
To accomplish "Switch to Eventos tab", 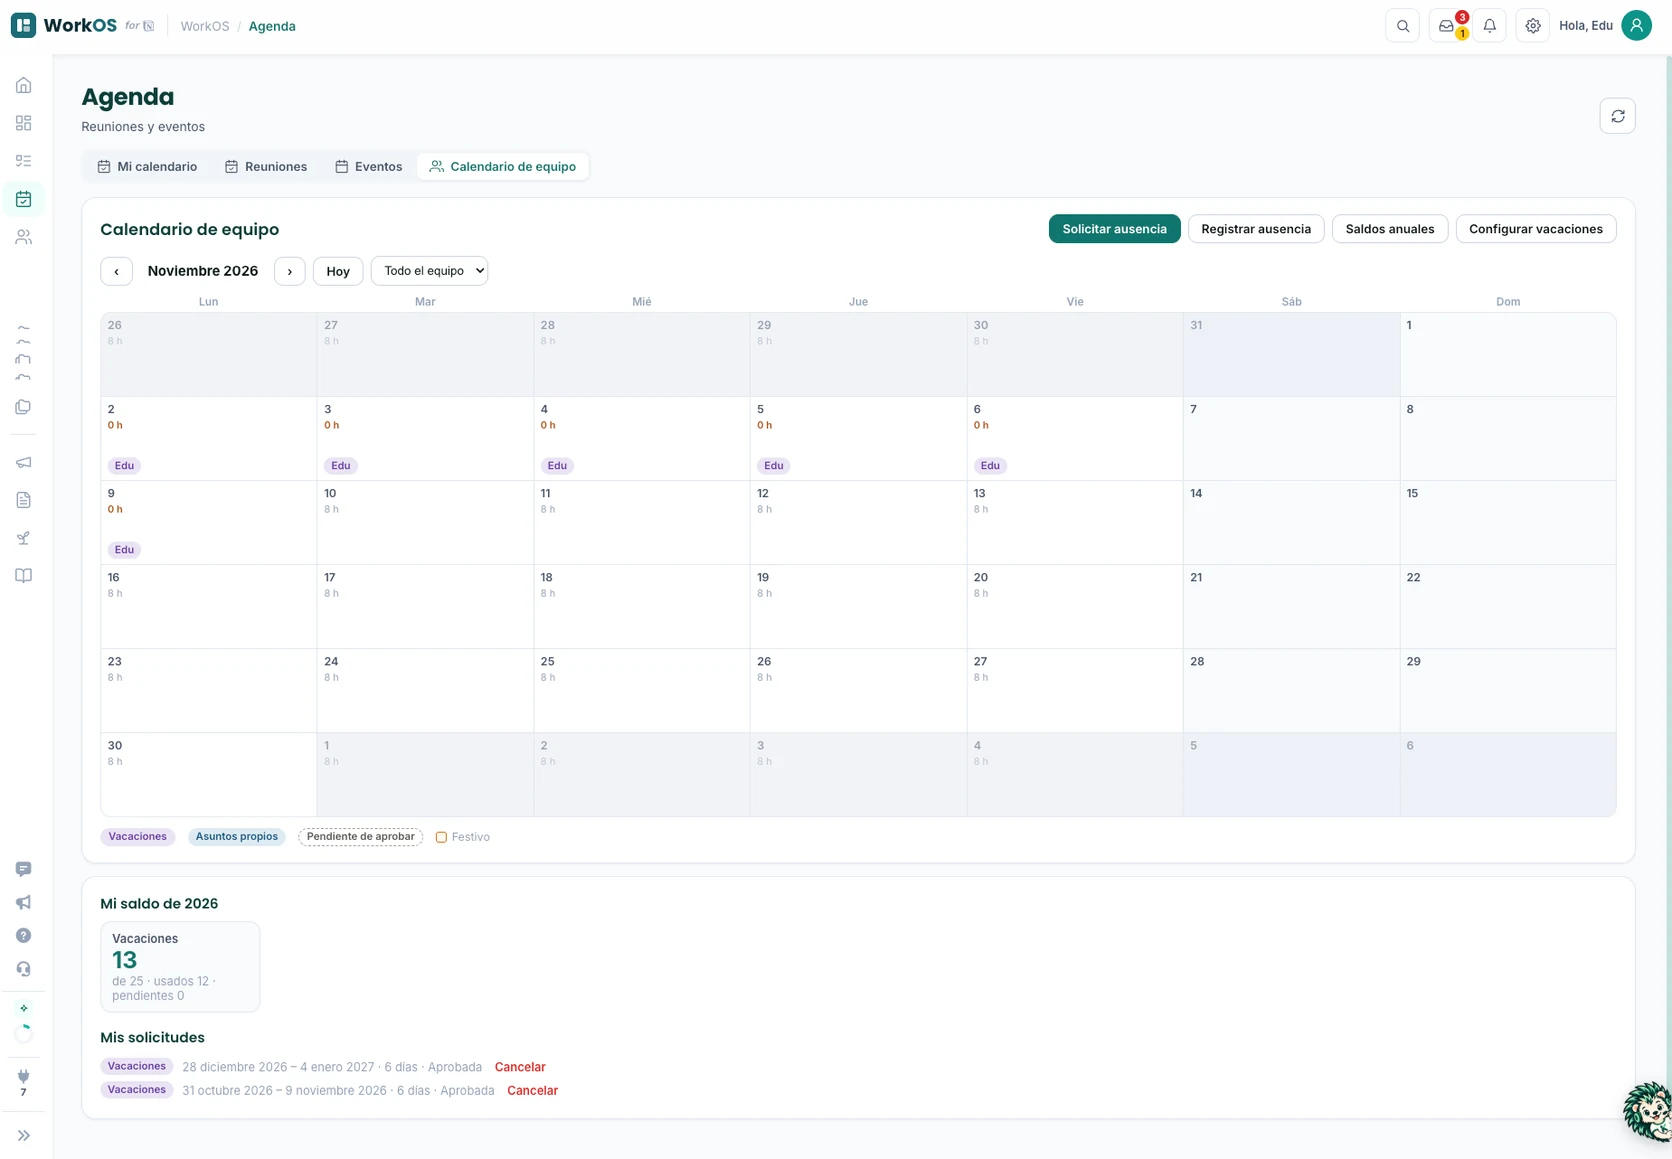I will click(x=368, y=167).
